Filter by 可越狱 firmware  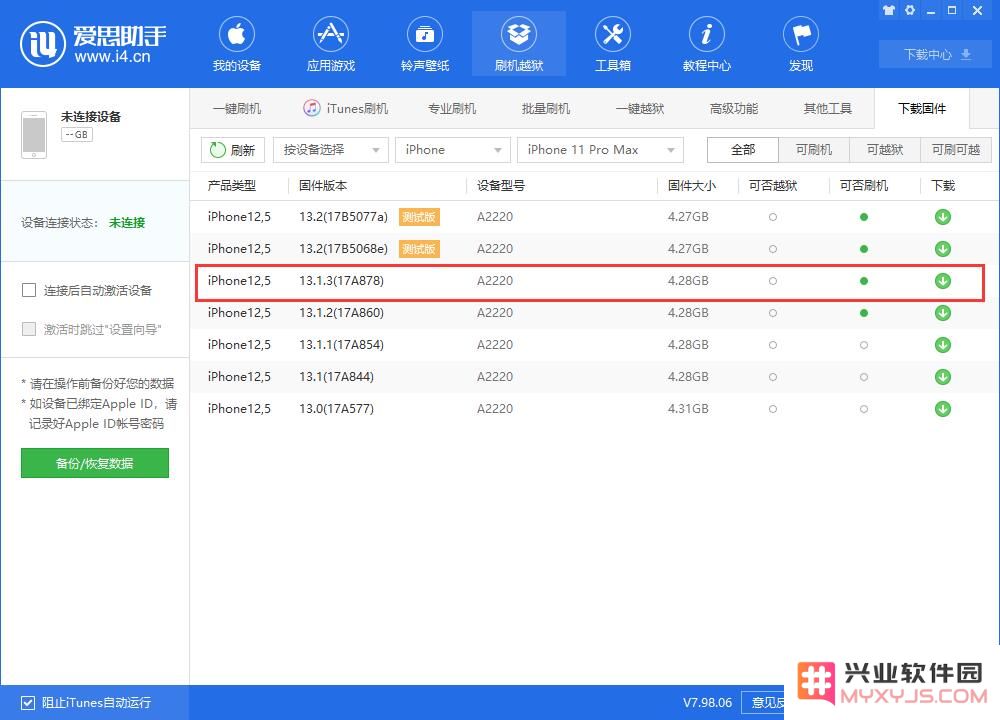[885, 150]
